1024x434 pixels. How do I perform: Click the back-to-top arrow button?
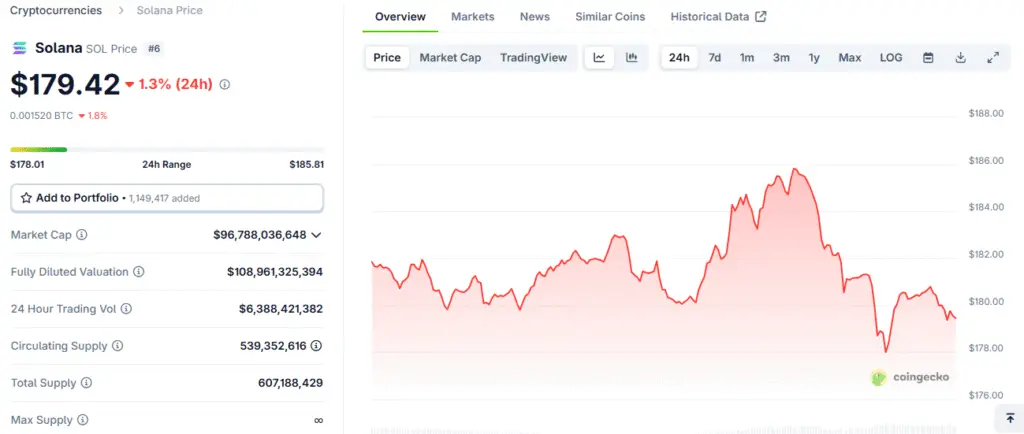pos(1010,418)
